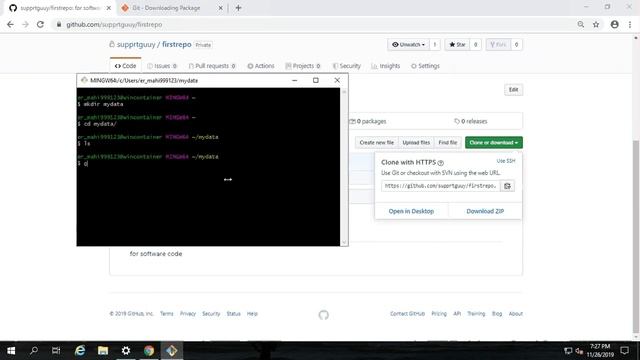Open the Help footer link

[252, 313]
